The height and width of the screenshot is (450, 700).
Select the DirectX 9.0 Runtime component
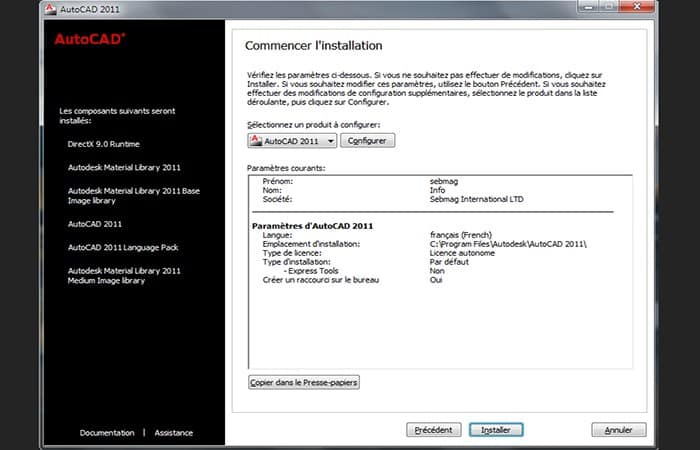coord(104,144)
